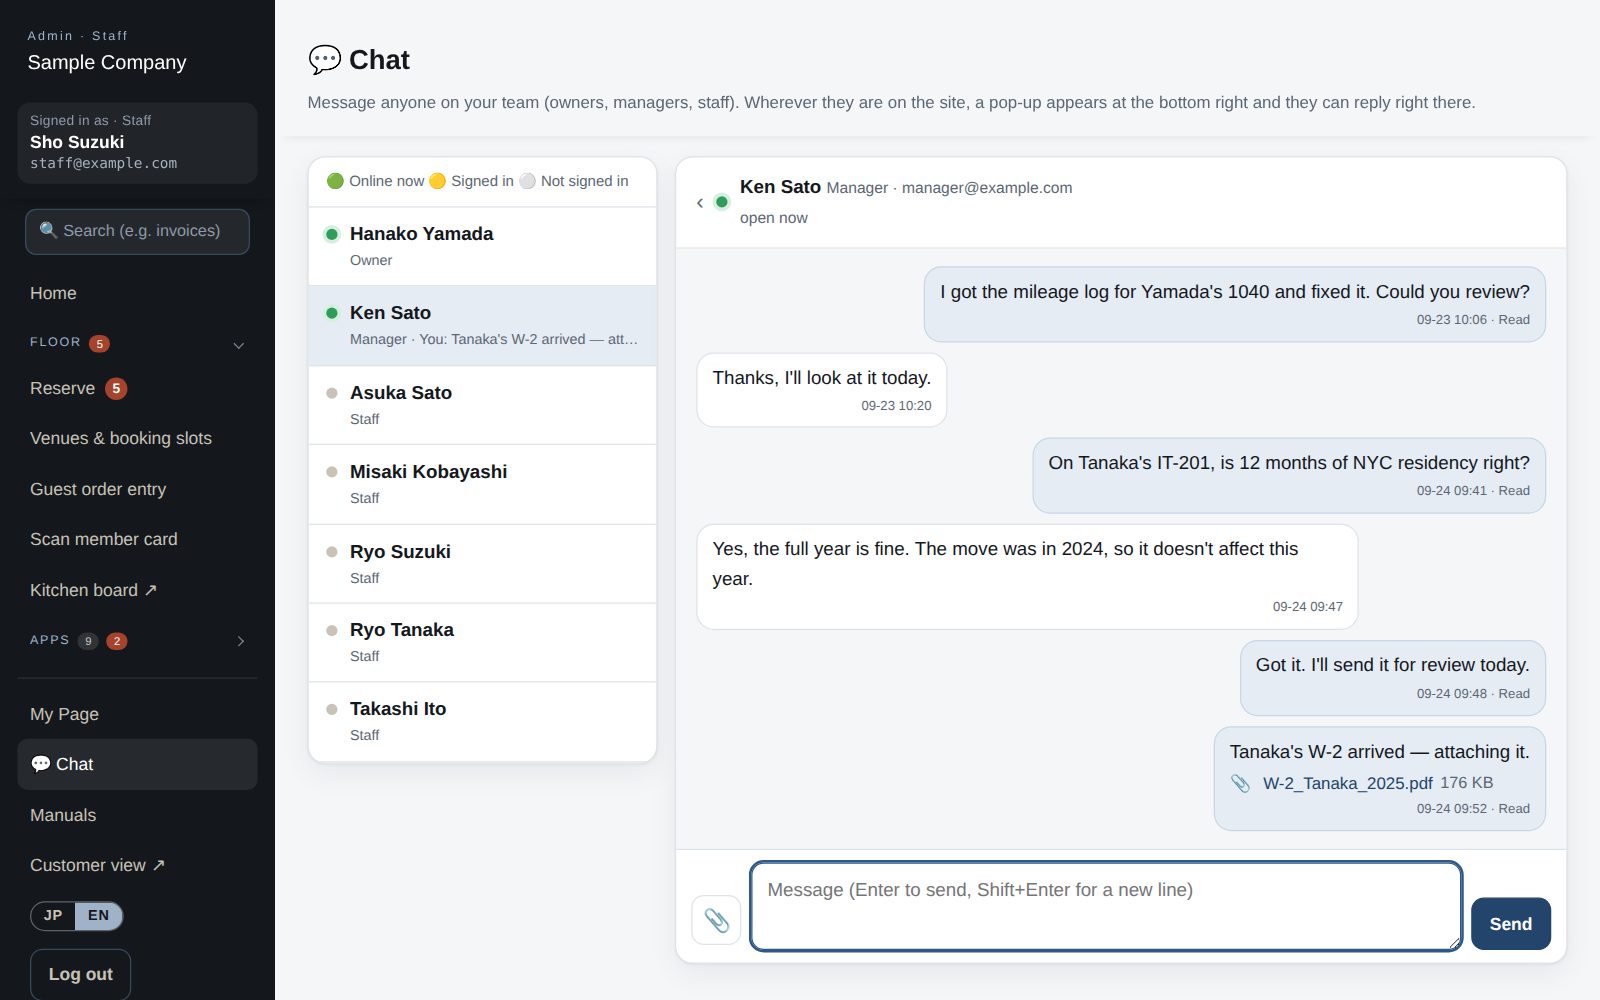Expand the FLOOR section chevron
1600x1000 pixels.
click(x=239, y=345)
